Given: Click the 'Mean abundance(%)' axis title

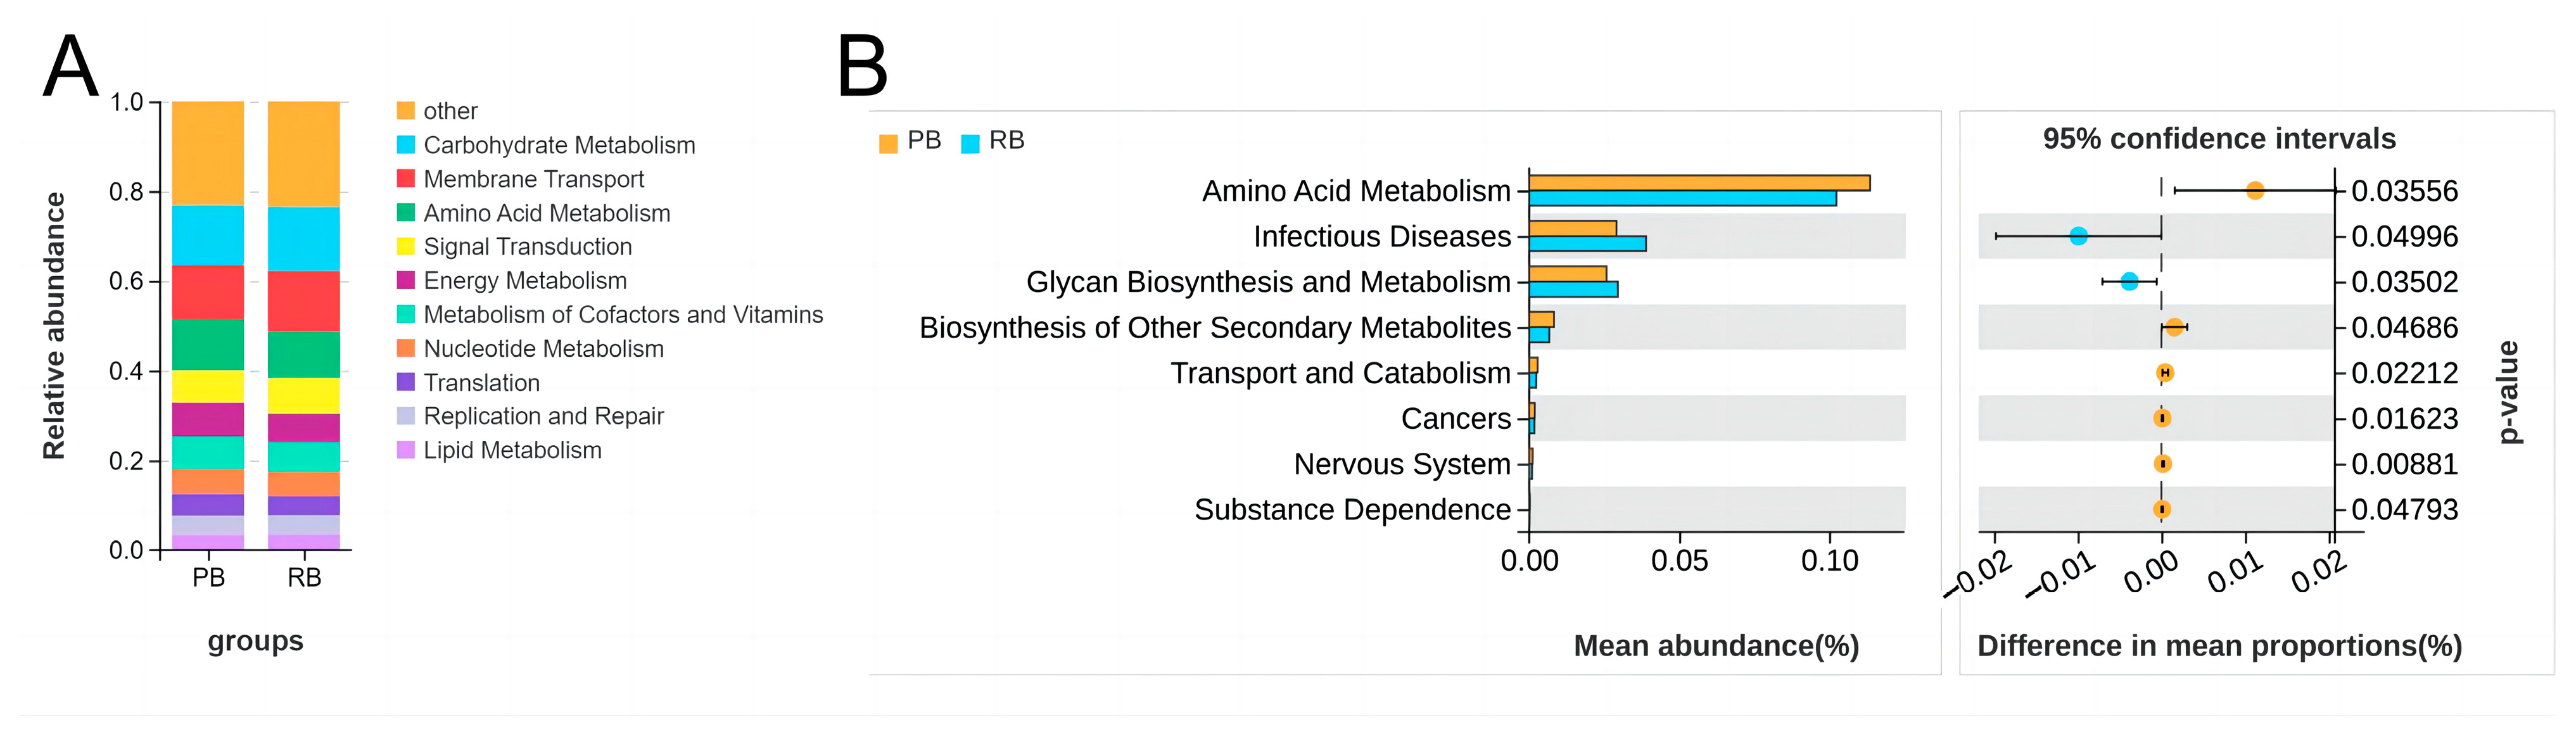Looking at the screenshot, I should tap(1716, 646).
